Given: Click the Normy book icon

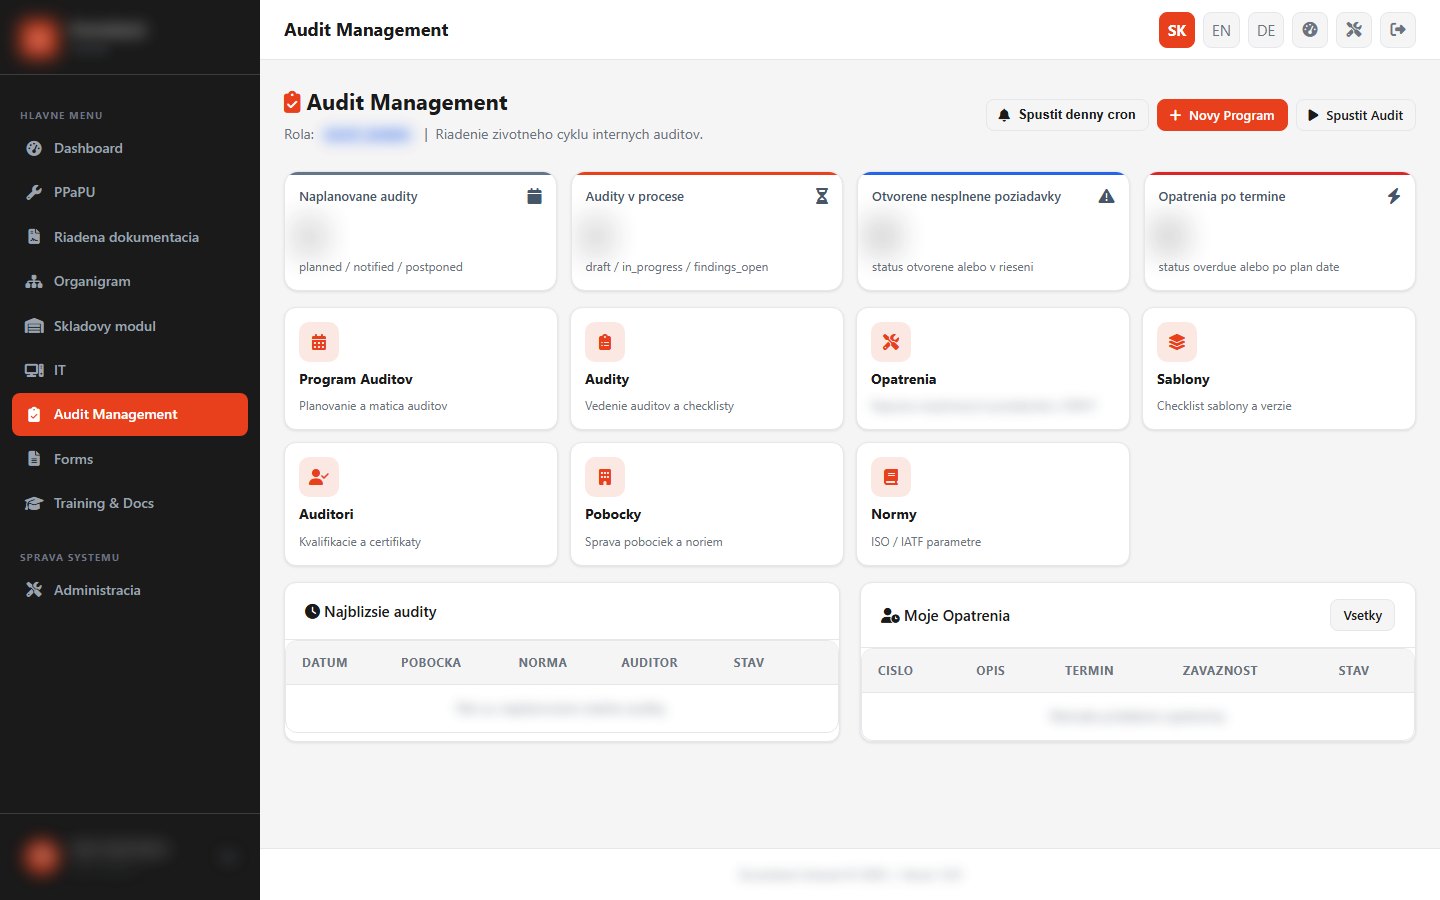Looking at the screenshot, I should tap(891, 477).
